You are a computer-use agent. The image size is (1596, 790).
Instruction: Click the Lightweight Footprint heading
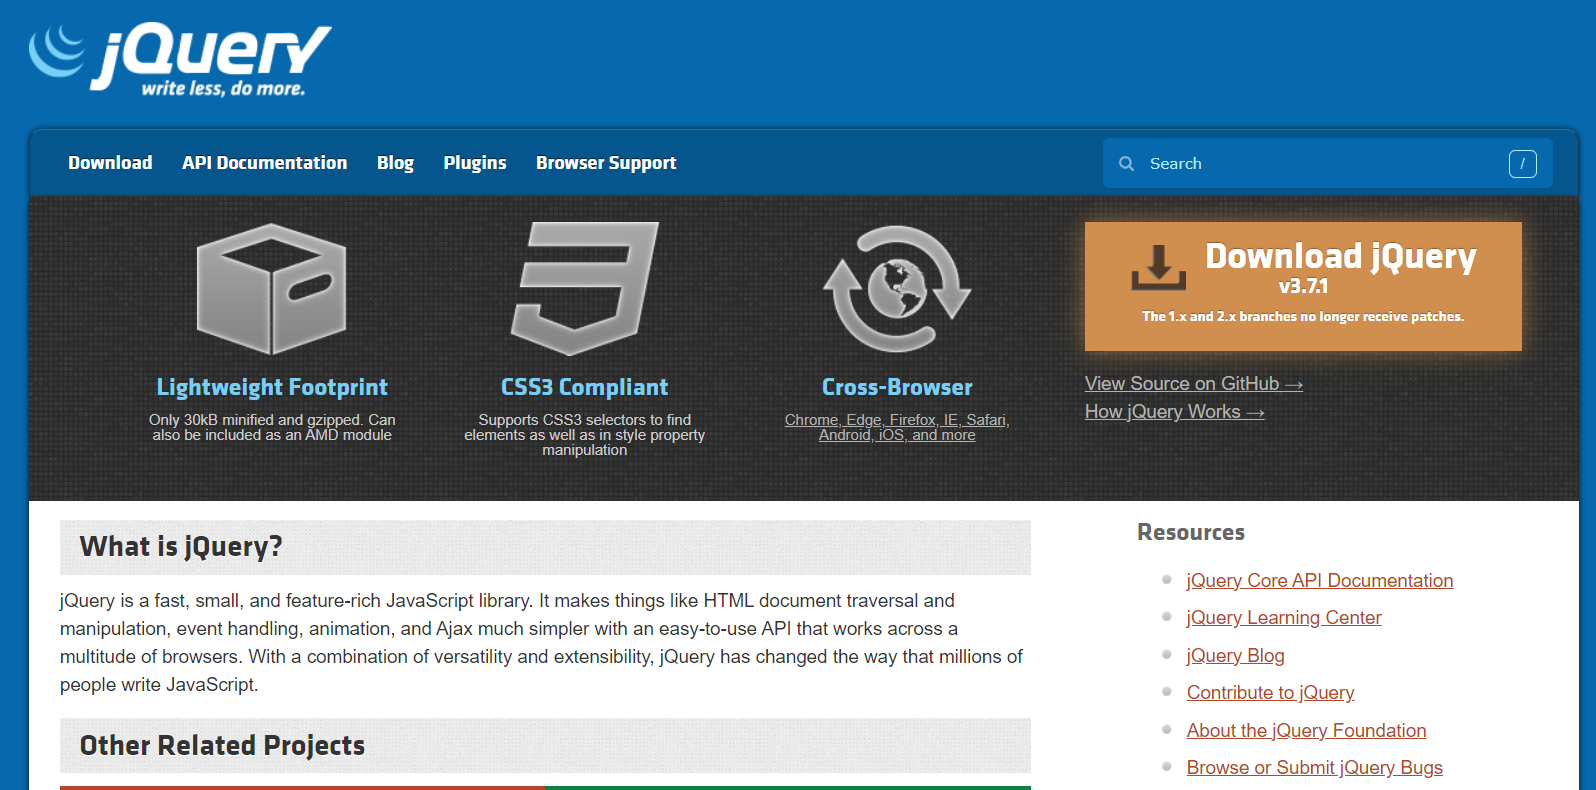[x=272, y=387]
